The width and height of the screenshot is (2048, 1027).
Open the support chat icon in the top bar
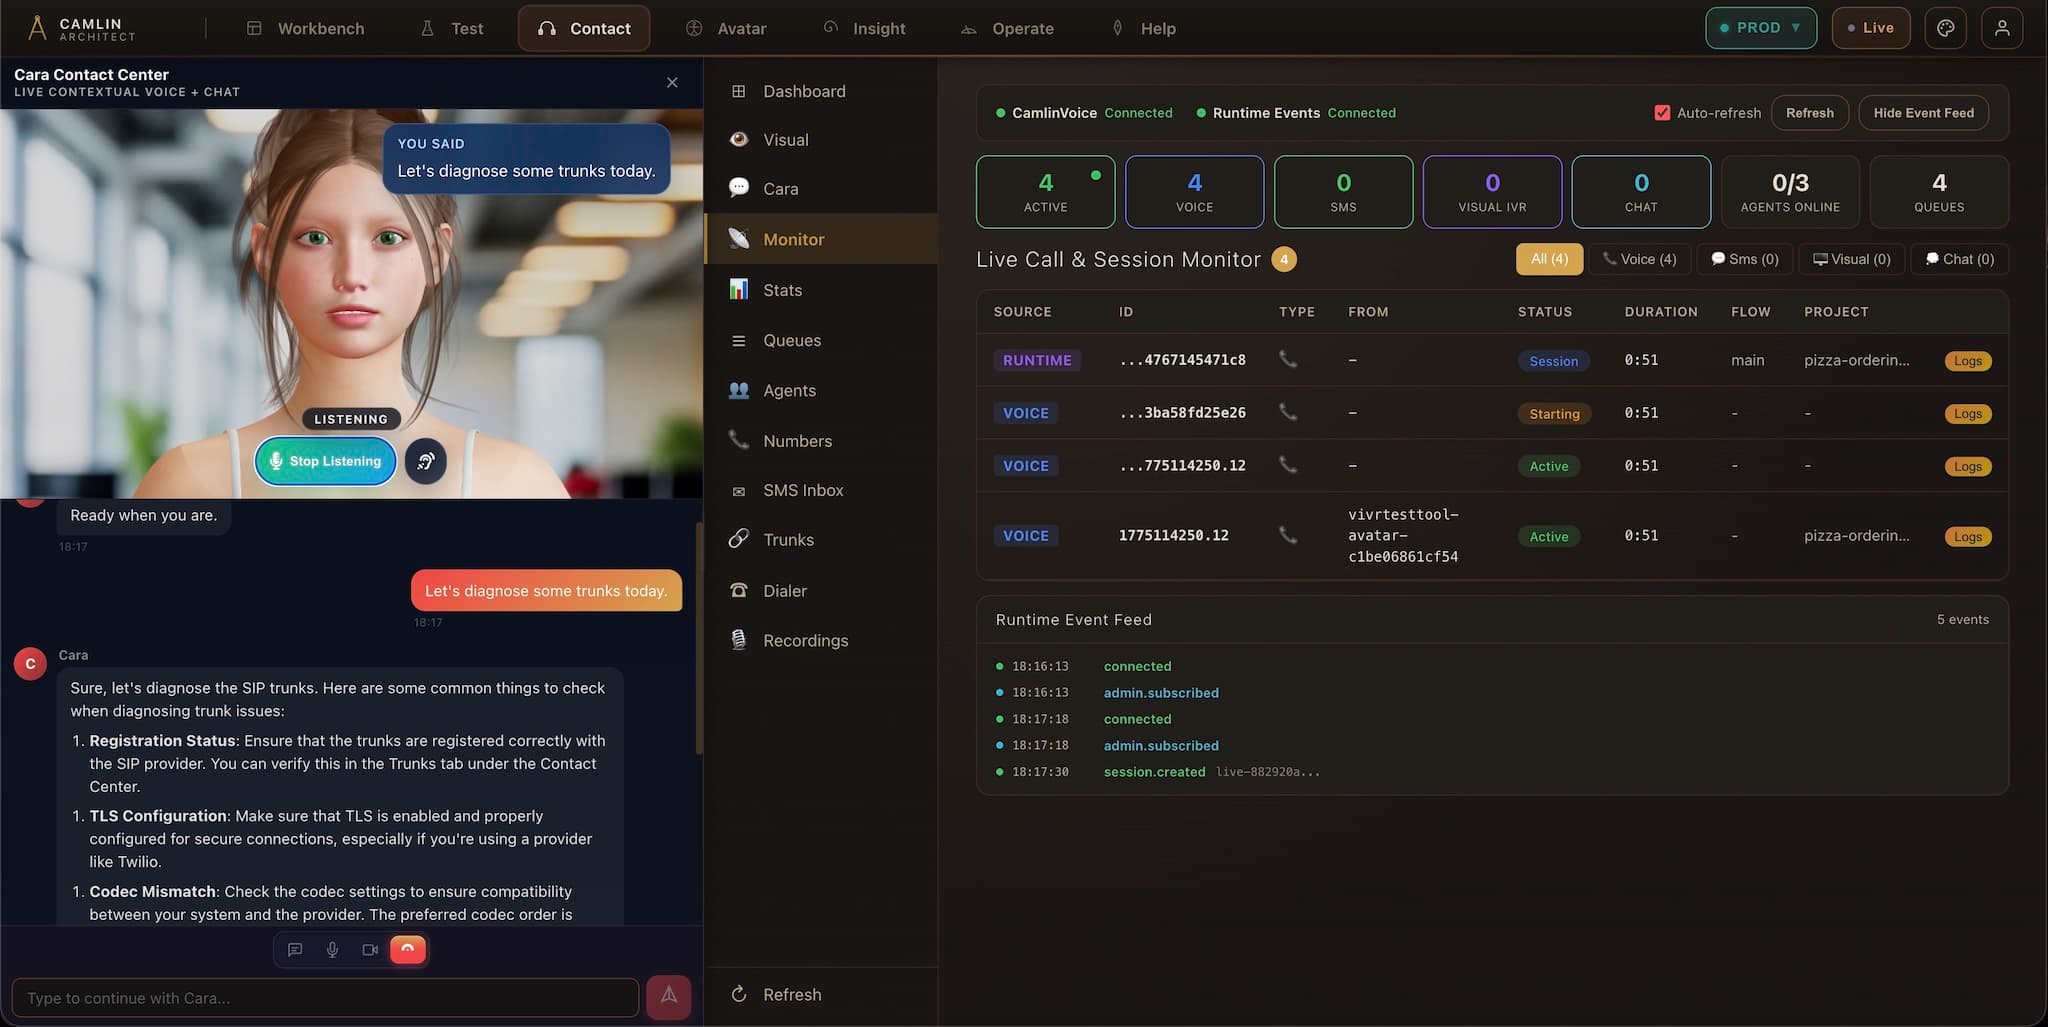(1945, 28)
